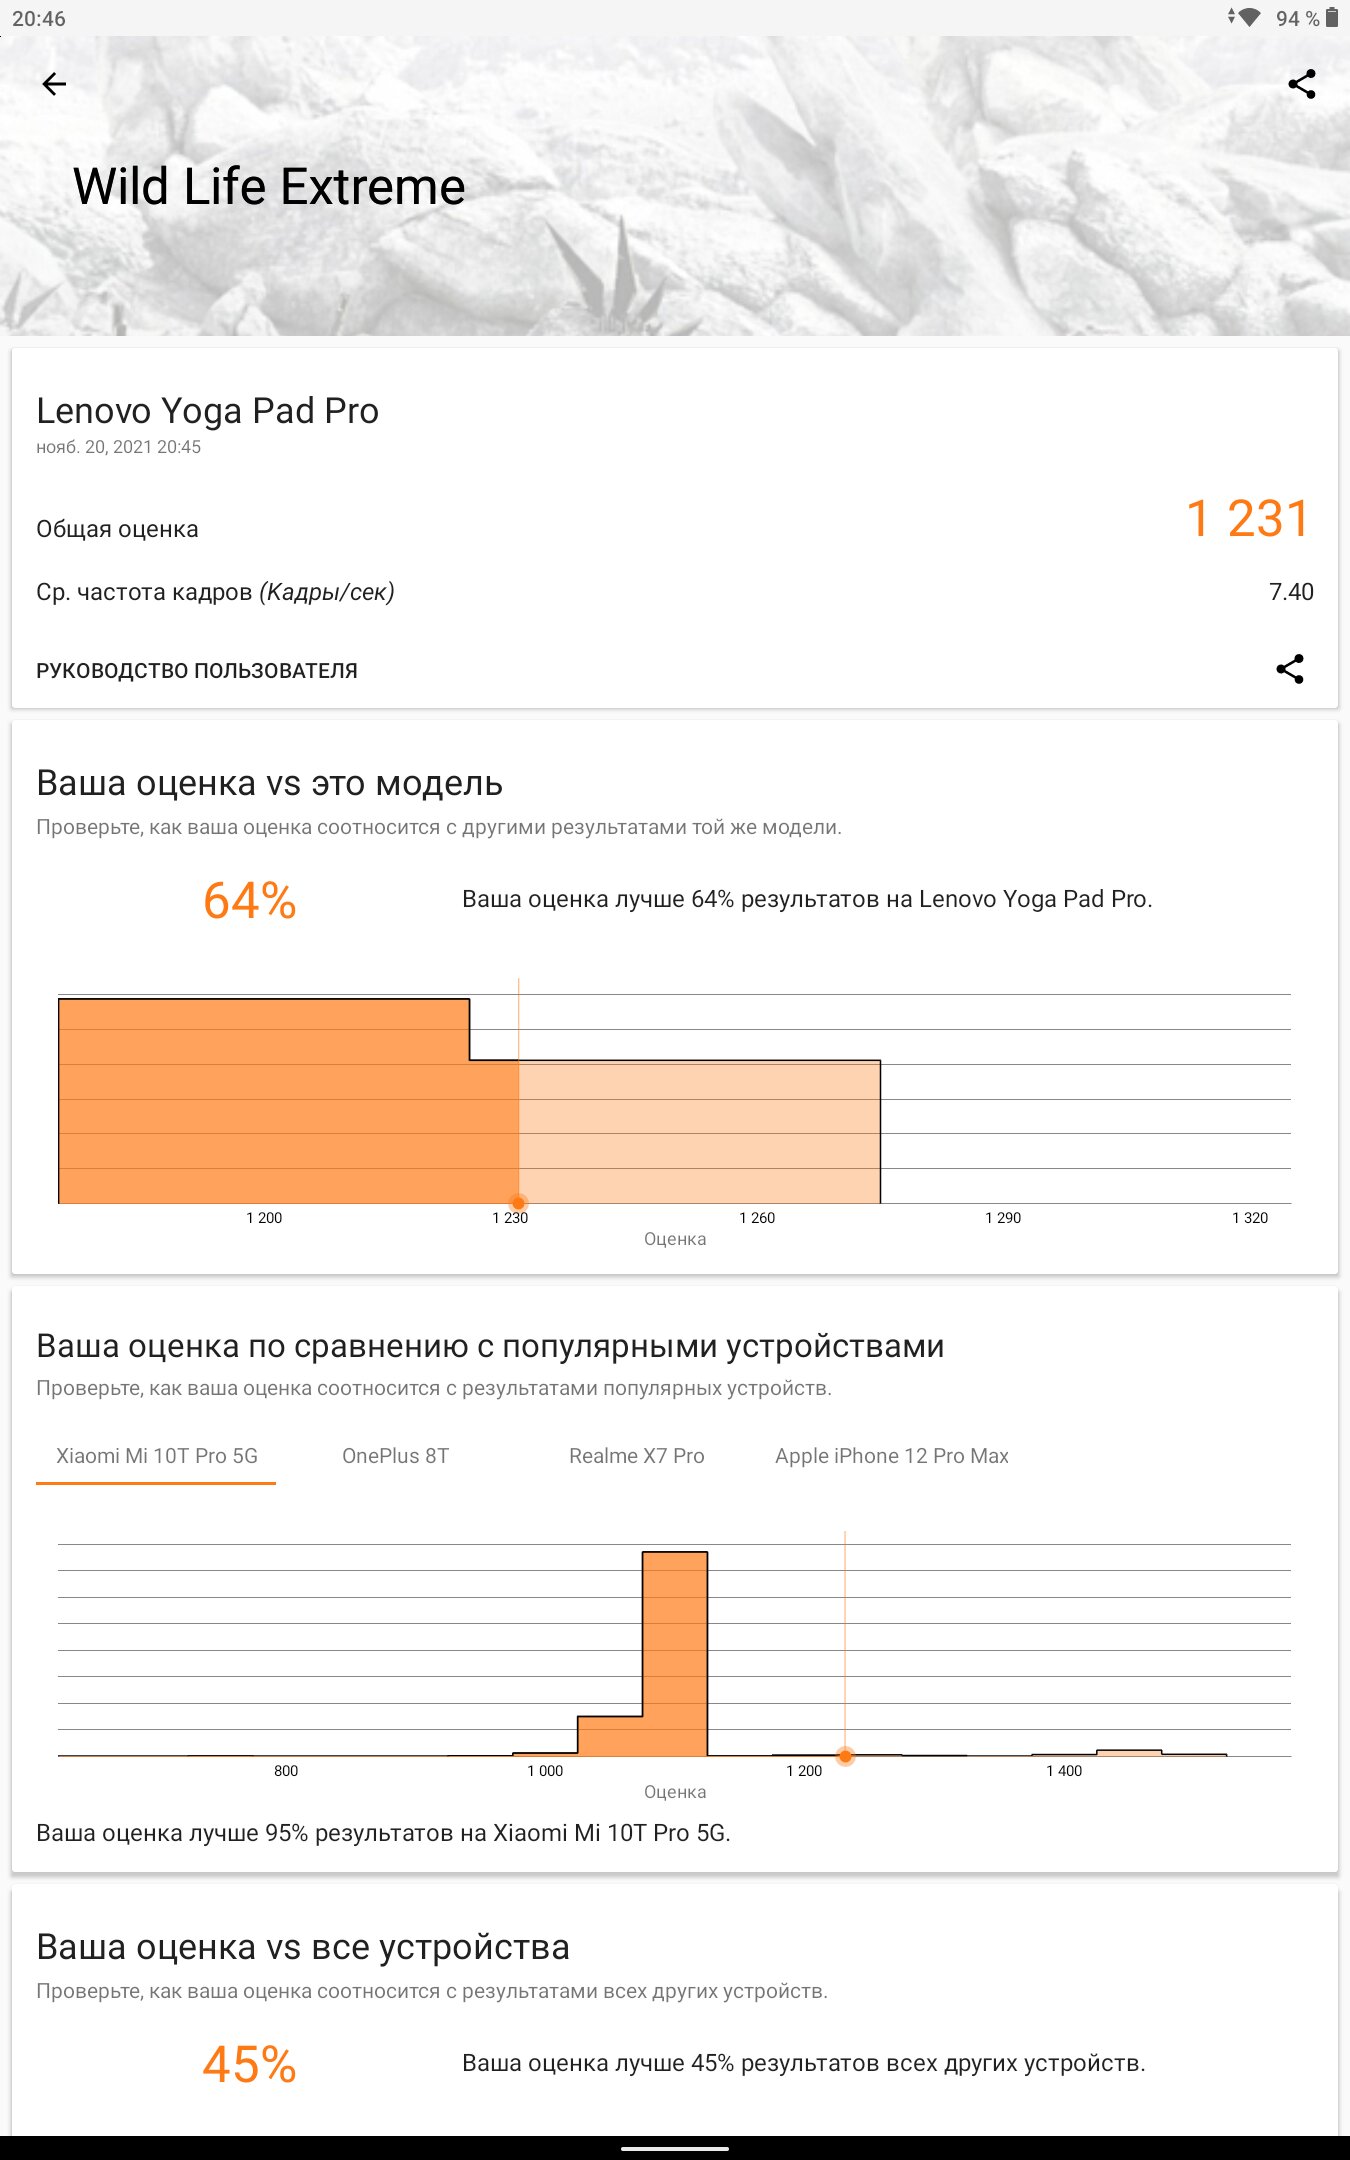The height and width of the screenshot is (2160, 1350).
Task: Switch to the Realme X7 Pro tab
Action: coord(636,1456)
